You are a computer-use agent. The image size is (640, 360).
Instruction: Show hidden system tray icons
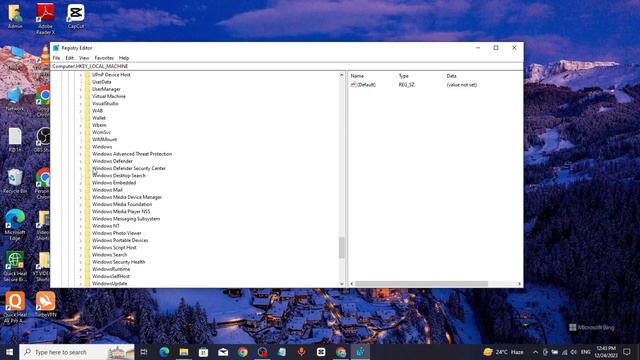(x=535, y=352)
